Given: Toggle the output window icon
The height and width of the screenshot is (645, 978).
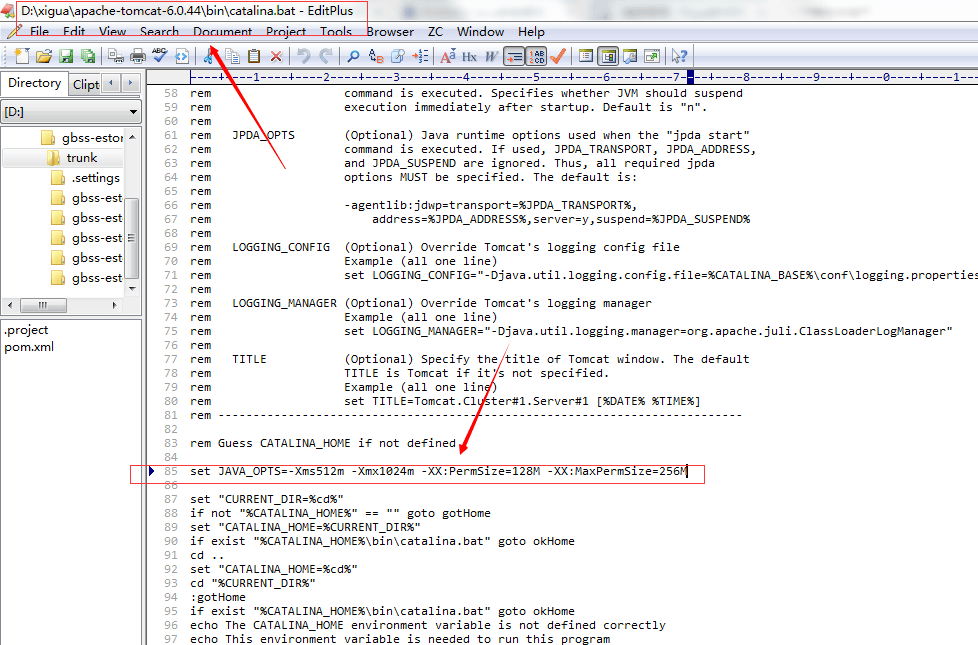Looking at the screenshot, I should pos(630,56).
